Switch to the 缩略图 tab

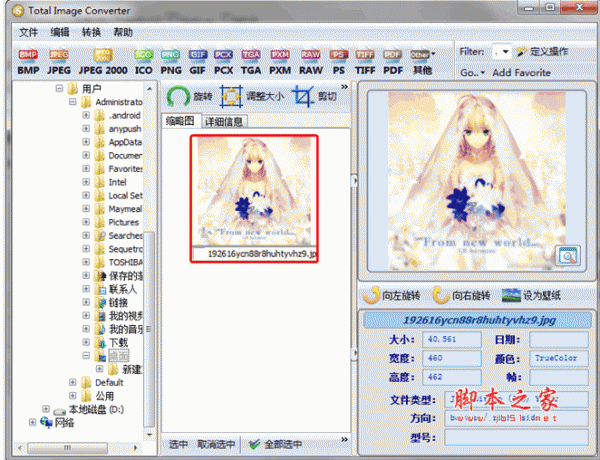(180, 121)
